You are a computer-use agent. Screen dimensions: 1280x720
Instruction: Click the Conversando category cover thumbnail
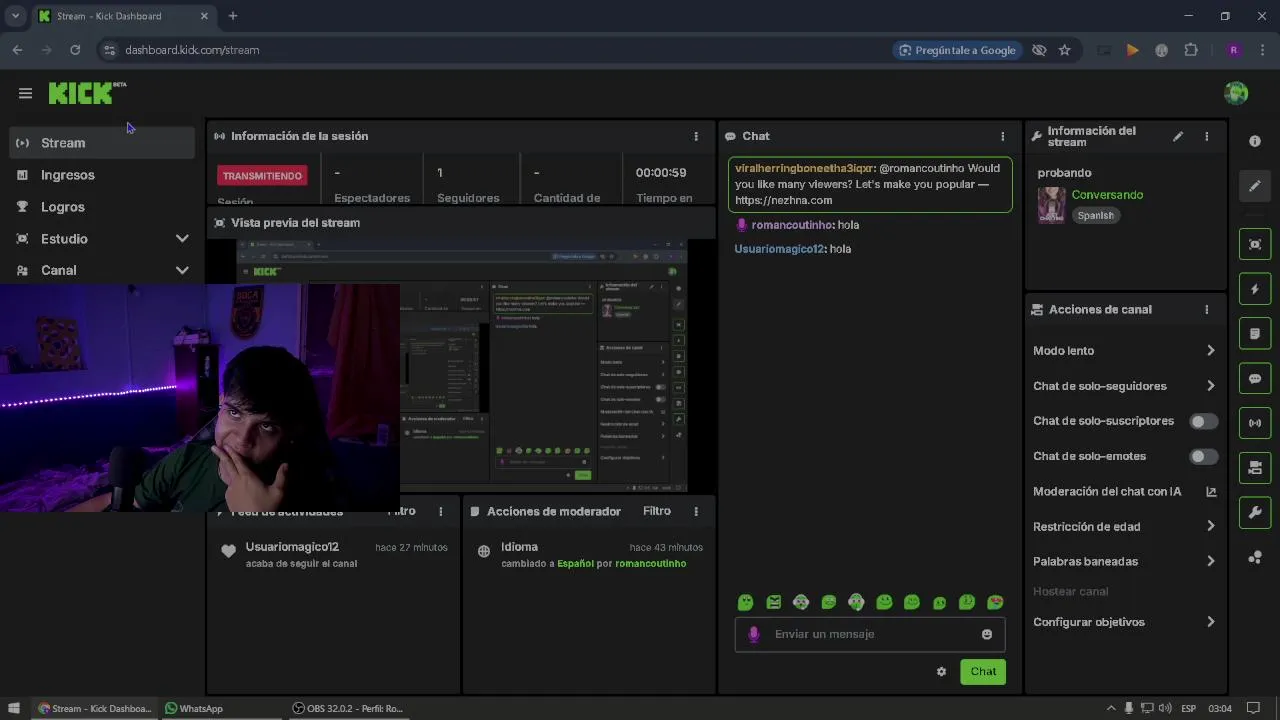(1051, 205)
